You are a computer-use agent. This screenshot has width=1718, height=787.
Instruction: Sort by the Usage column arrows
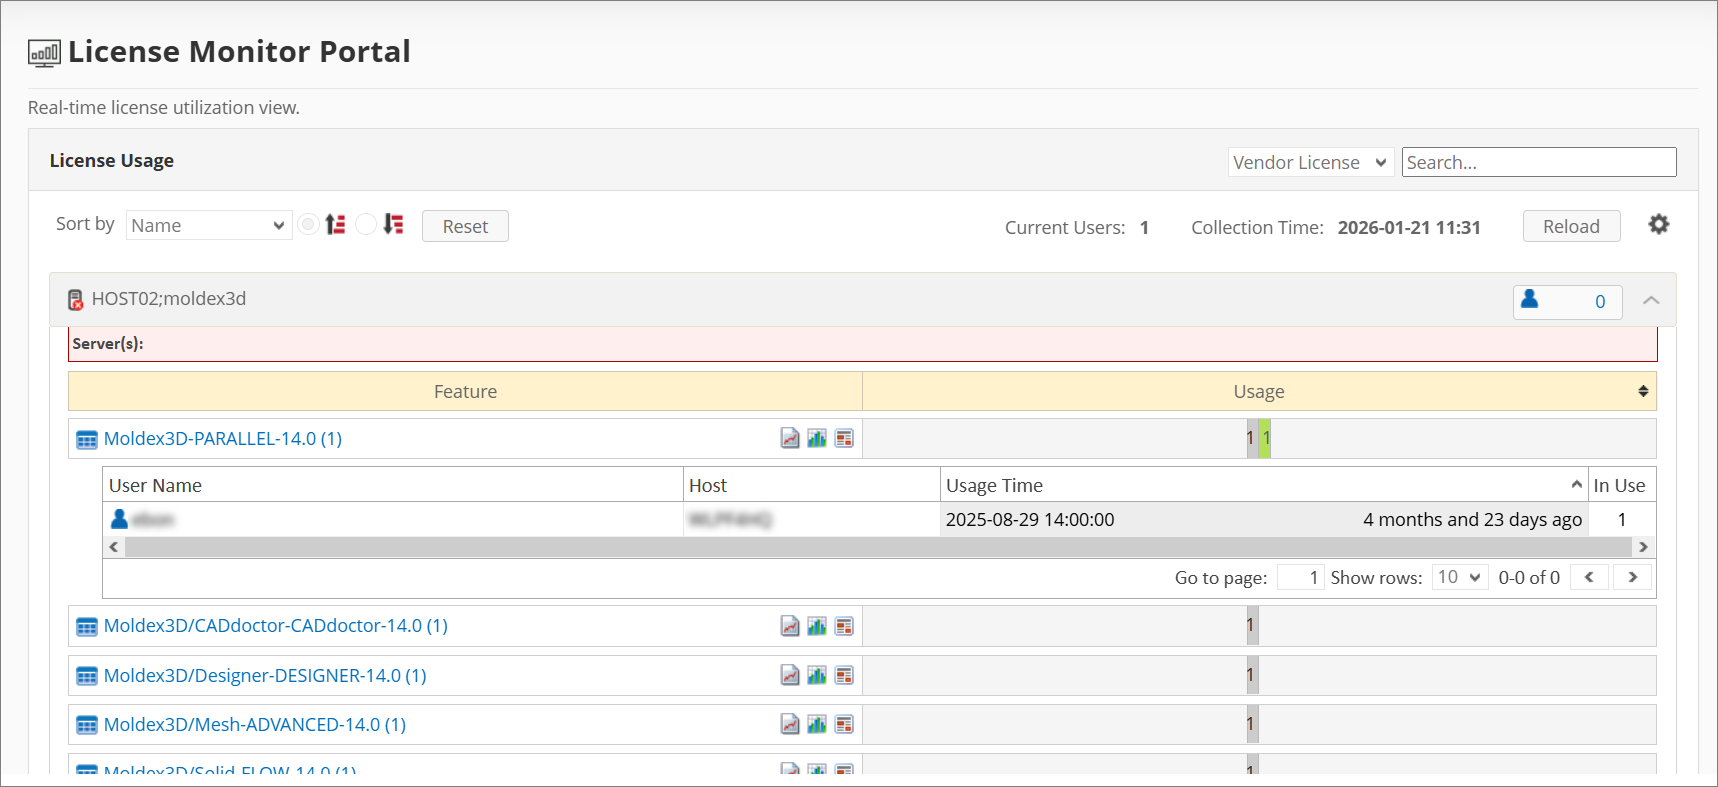tap(1643, 391)
